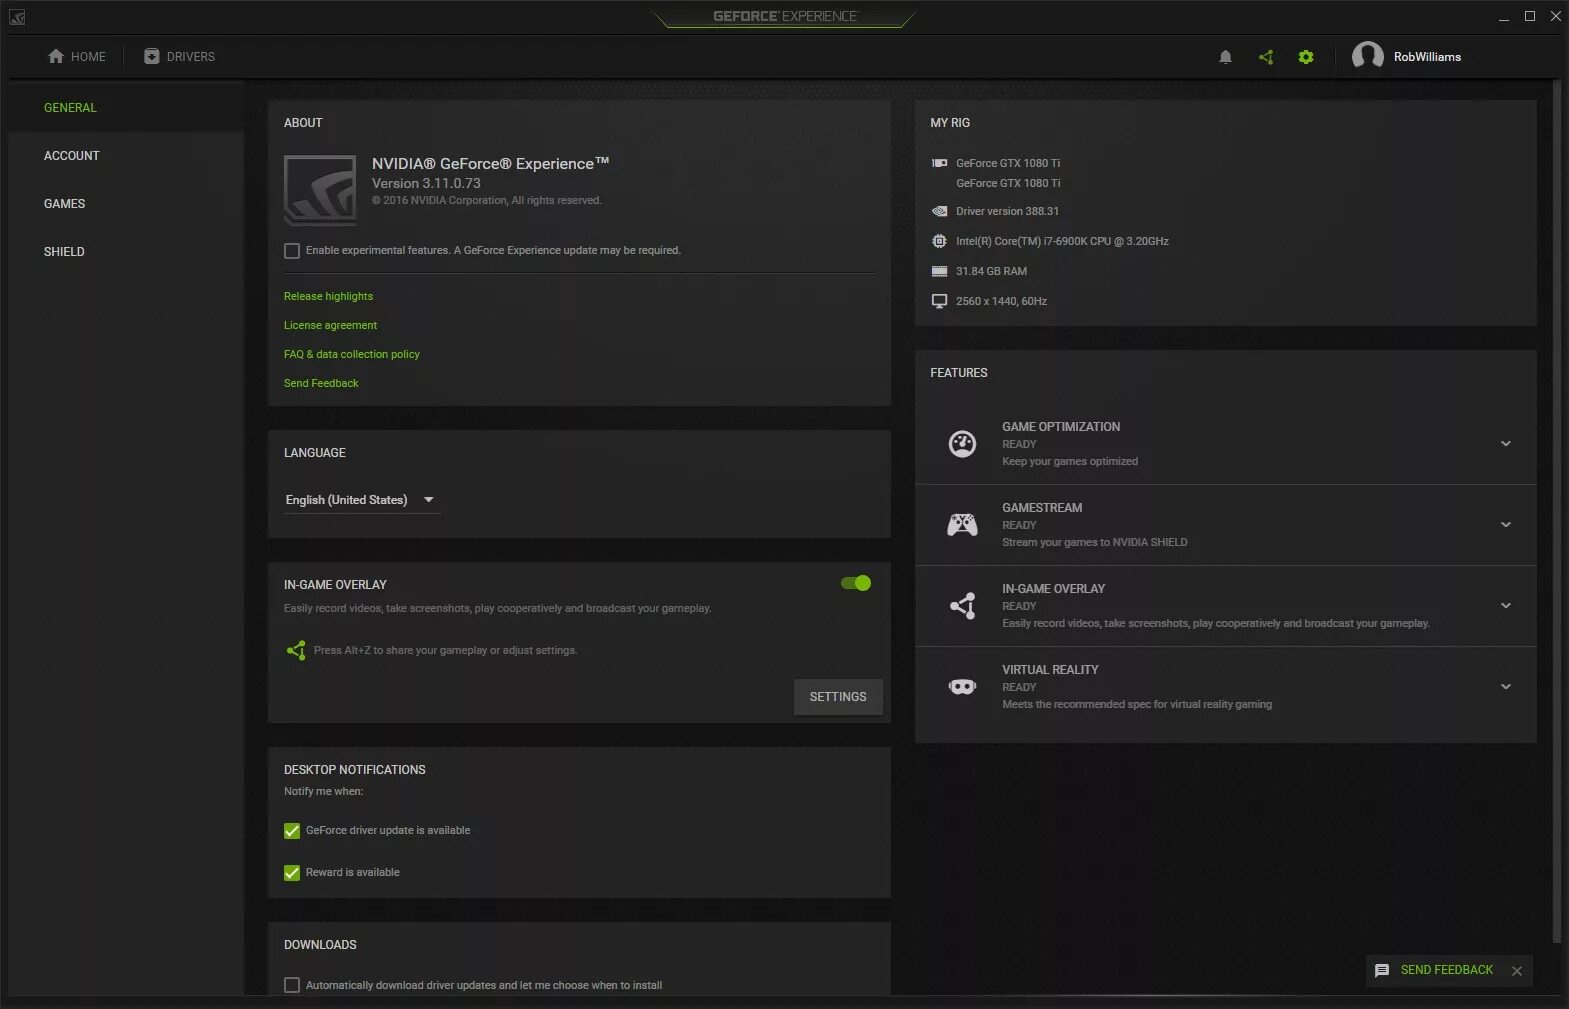This screenshot has height=1009, width=1569.
Task: Click the Driver version 388.31 text
Action: coord(1007,211)
